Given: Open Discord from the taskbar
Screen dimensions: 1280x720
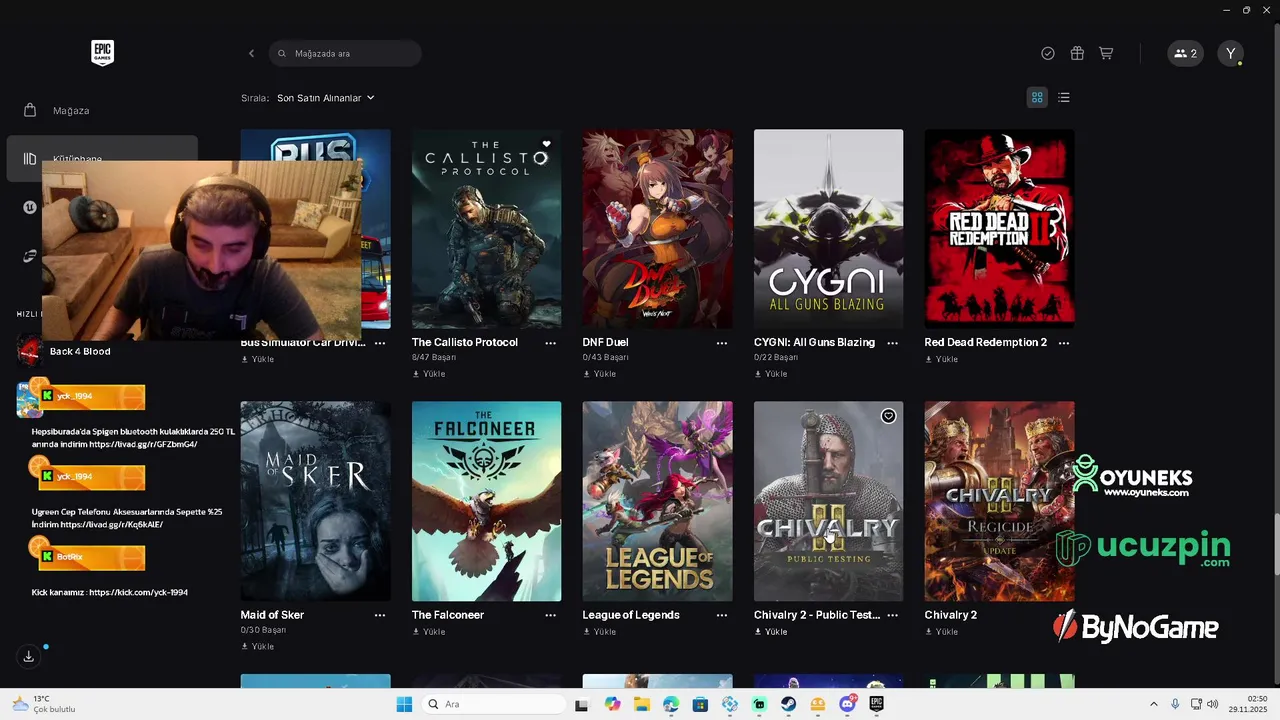Looking at the screenshot, I should (848, 704).
